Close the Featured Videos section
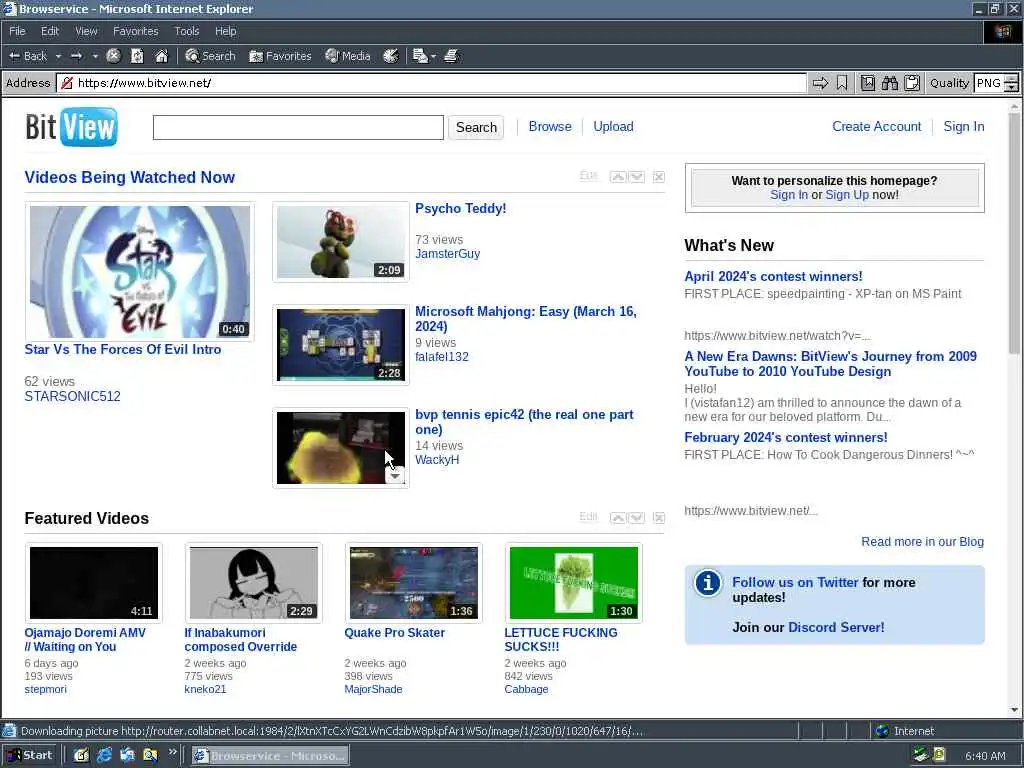This screenshot has height=768, width=1024. 659,518
